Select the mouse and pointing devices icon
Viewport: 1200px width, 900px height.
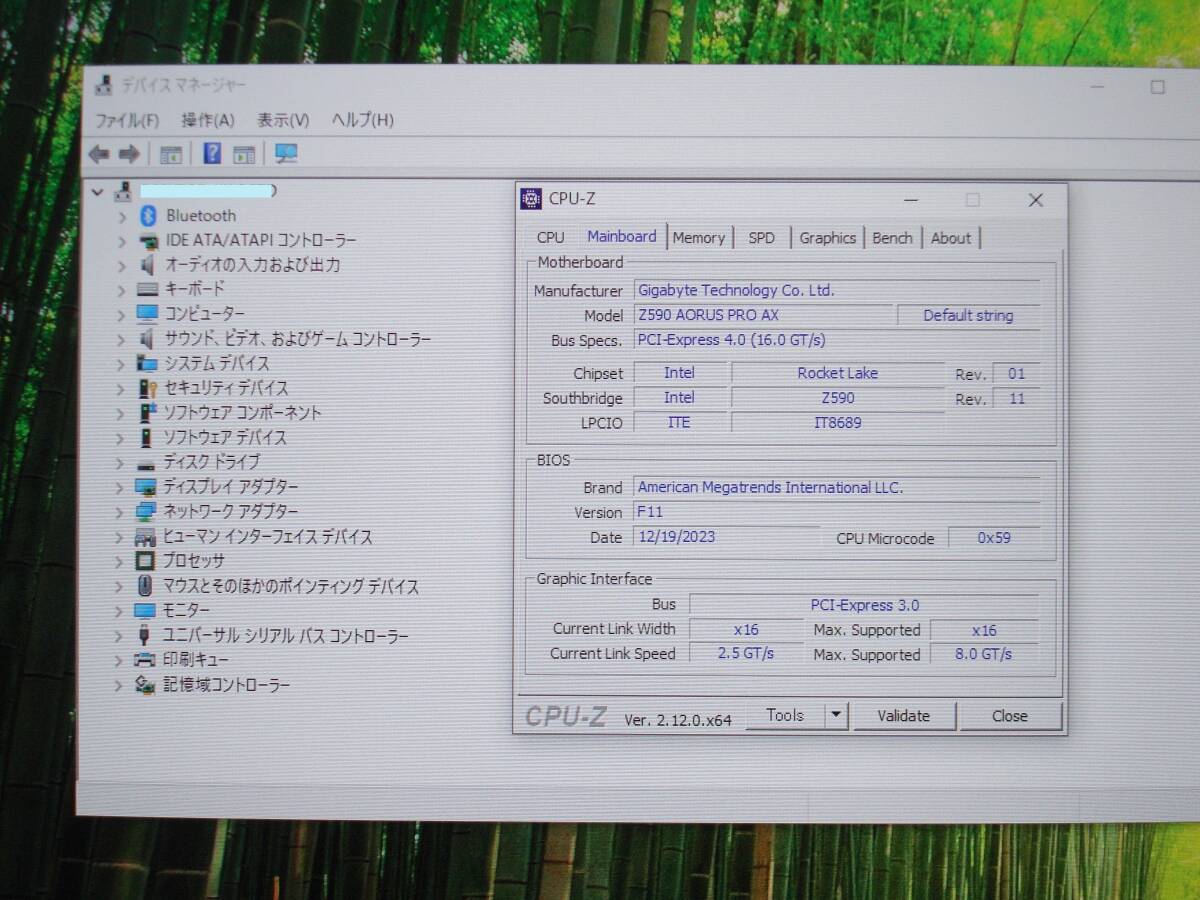click(145, 586)
